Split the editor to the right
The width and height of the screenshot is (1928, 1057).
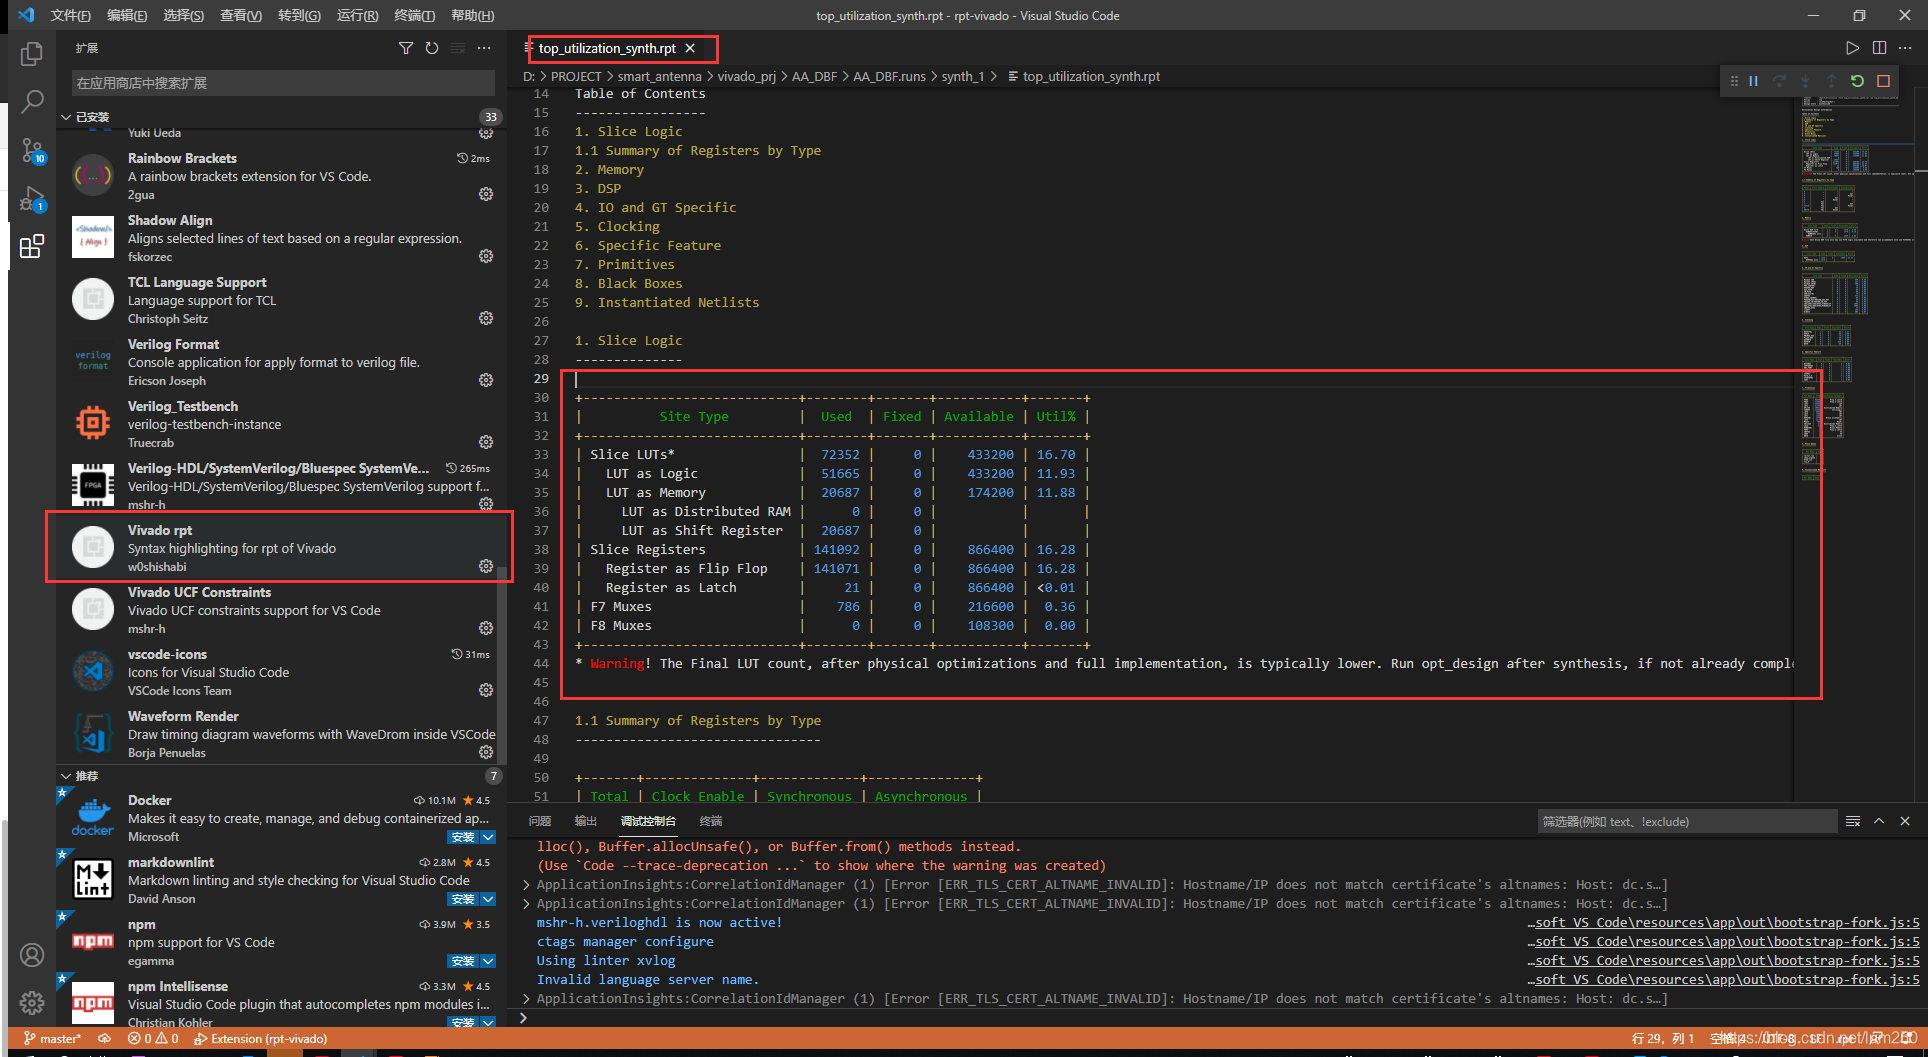pyautogui.click(x=1879, y=48)
